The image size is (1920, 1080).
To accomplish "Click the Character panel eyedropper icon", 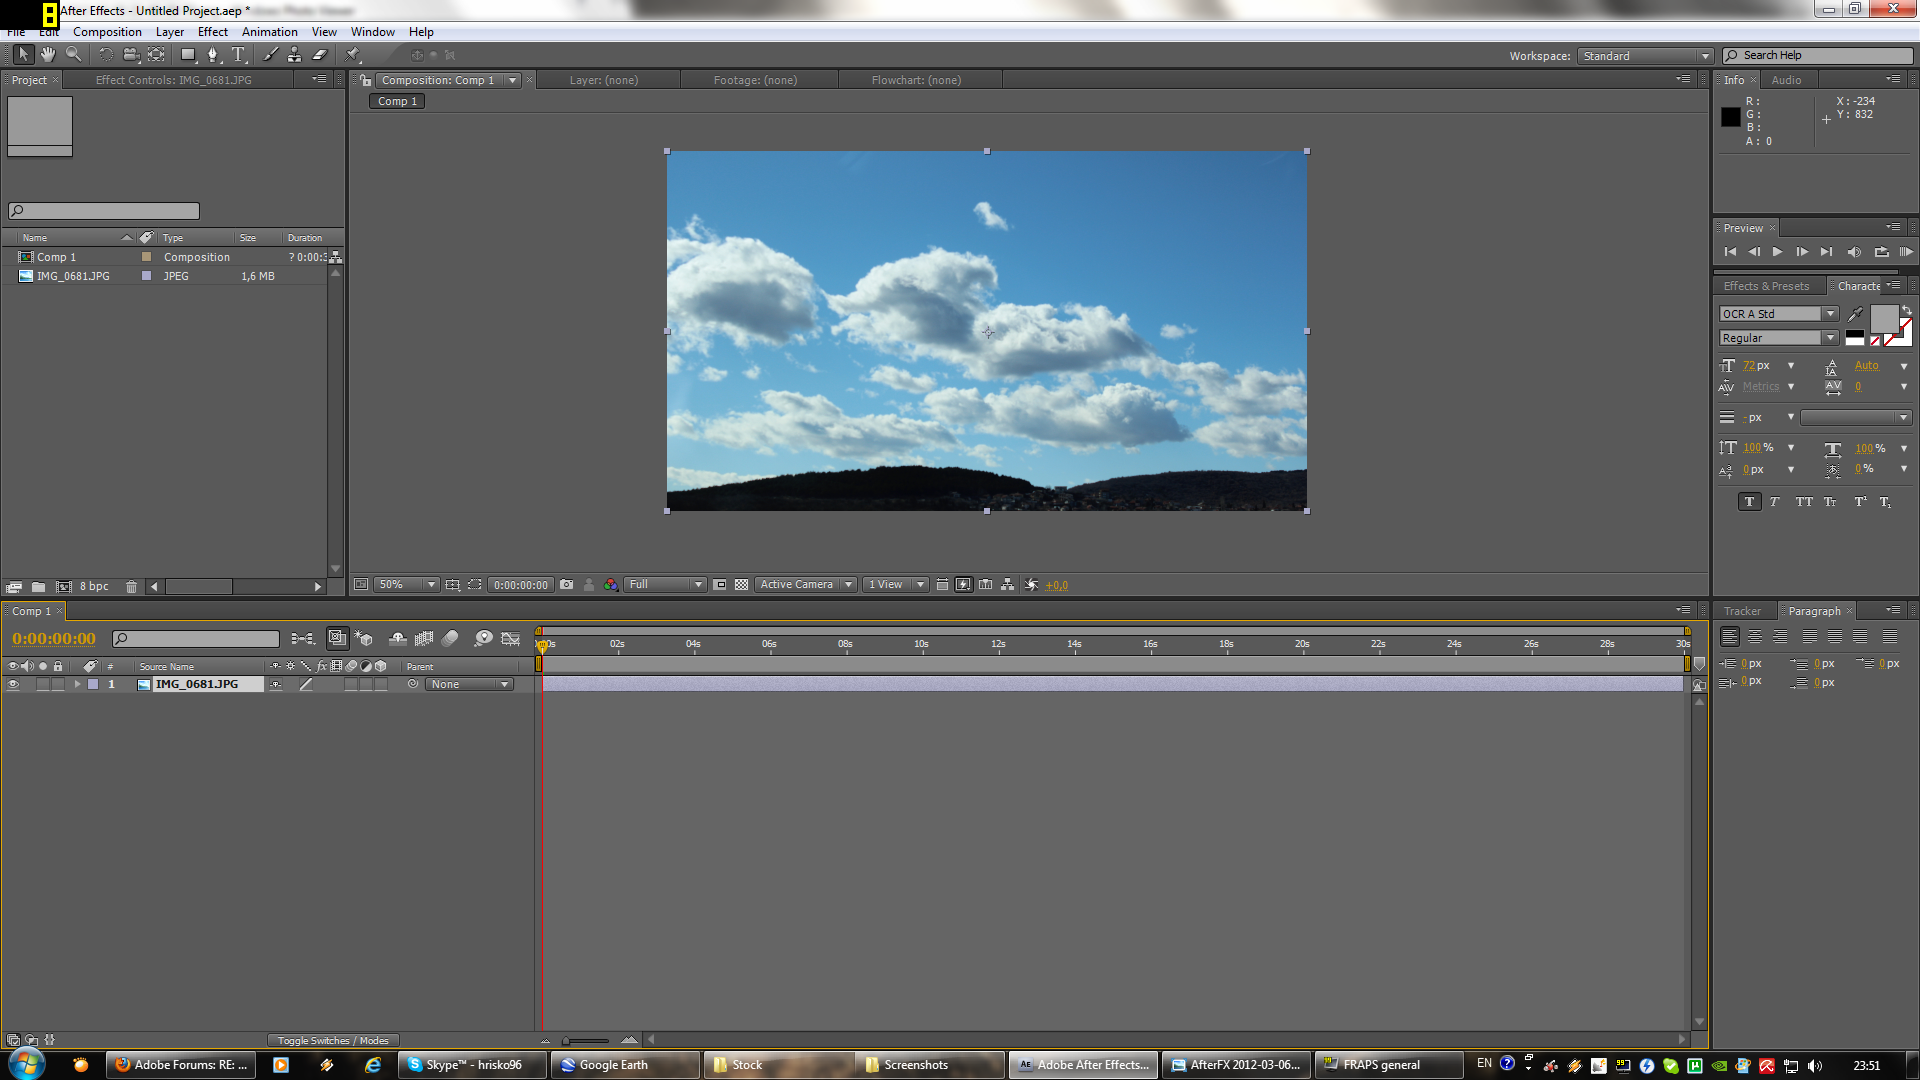I will pyautogui.click(x=1855, y=314).
